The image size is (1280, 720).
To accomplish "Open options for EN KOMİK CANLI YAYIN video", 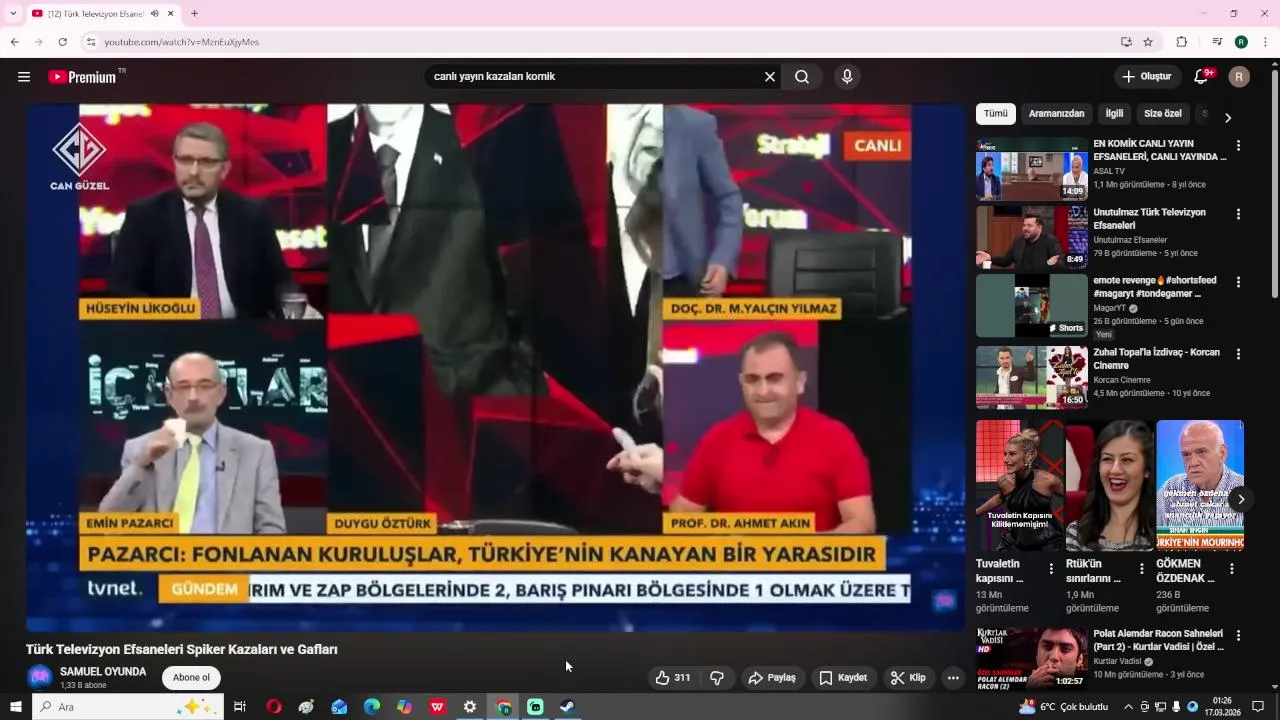I will point(1238,146).
